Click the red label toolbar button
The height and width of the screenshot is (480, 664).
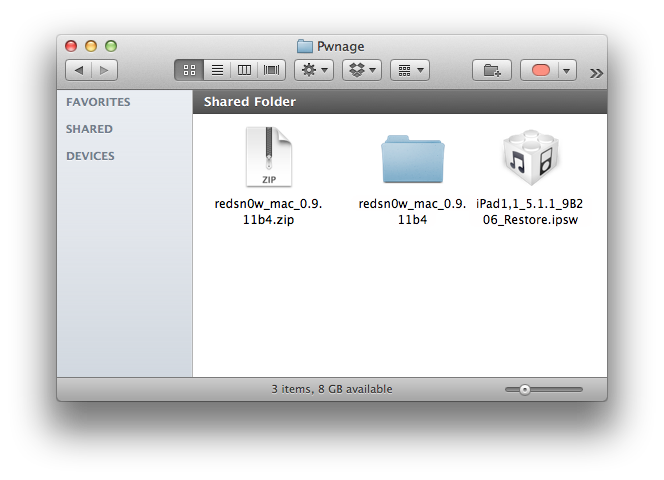pos(543,70)
